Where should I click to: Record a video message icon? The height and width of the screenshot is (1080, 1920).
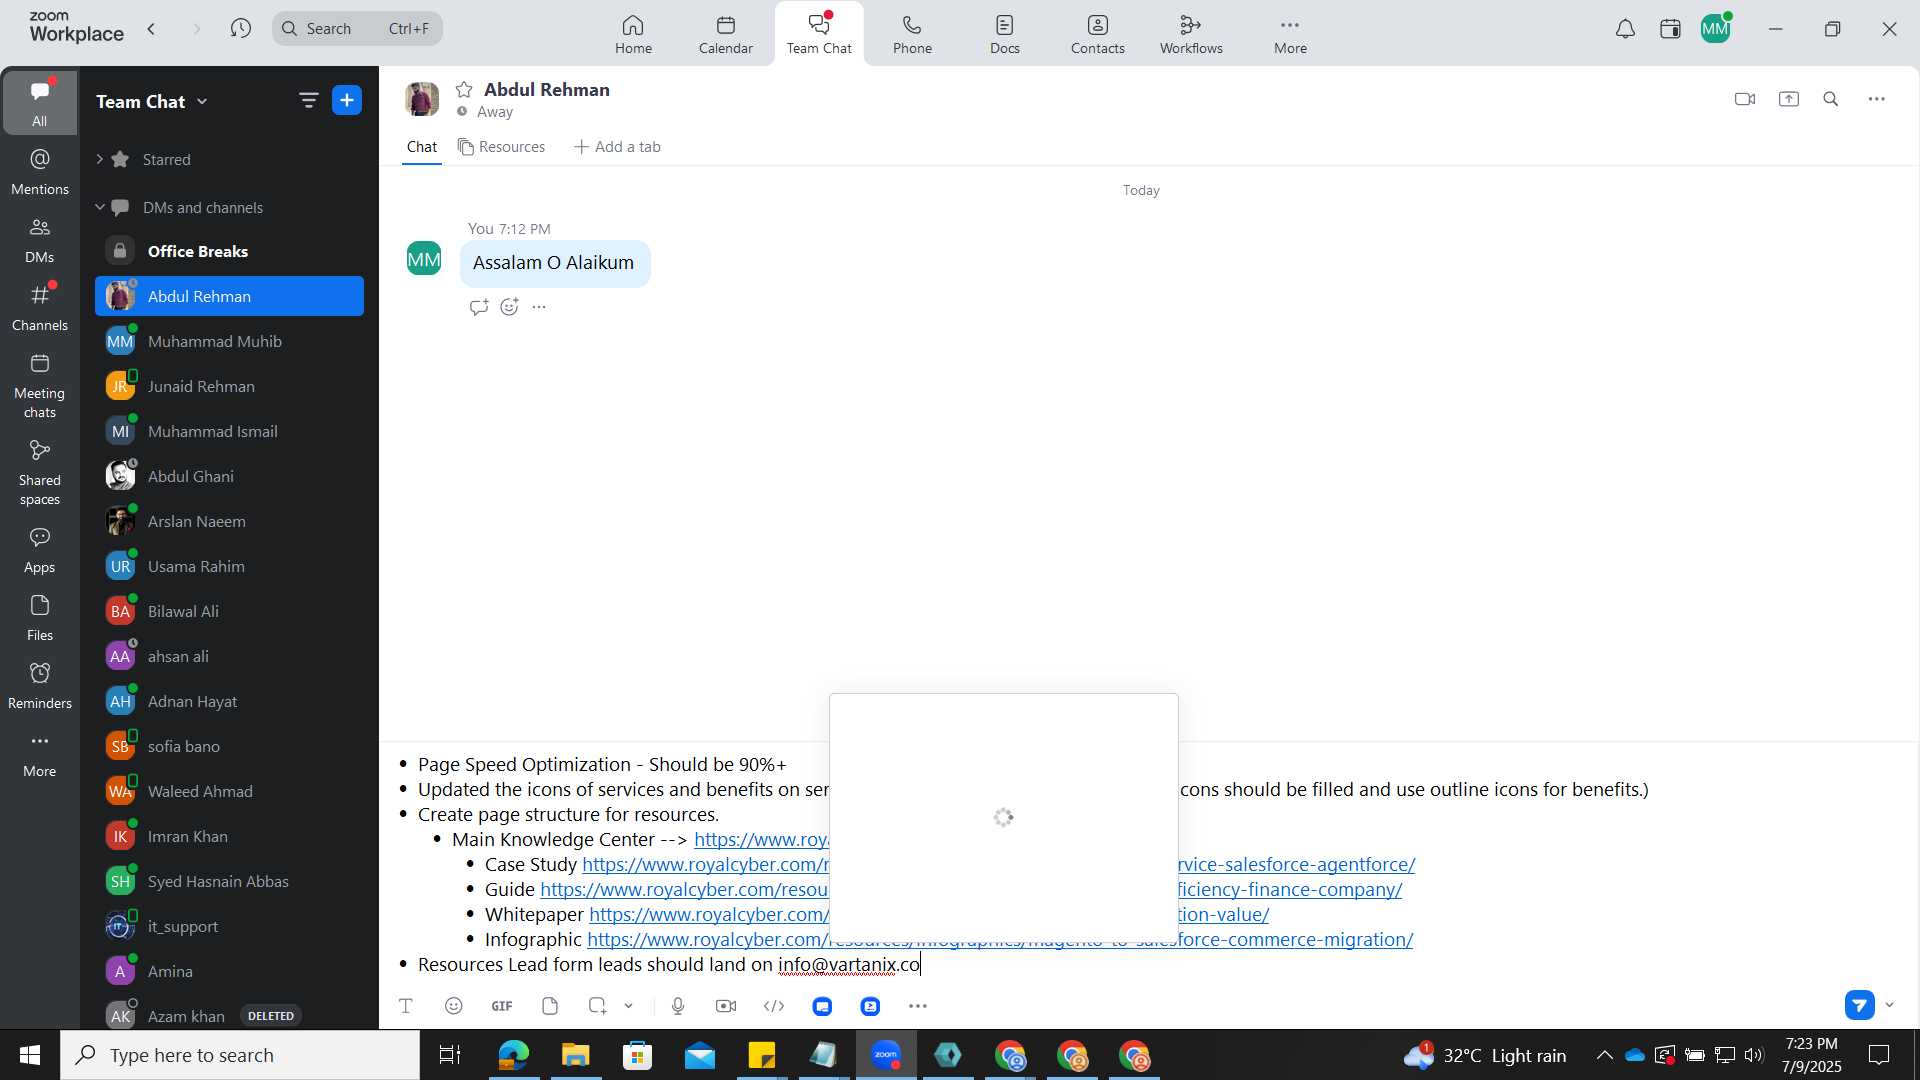(x=726, y=1006)
